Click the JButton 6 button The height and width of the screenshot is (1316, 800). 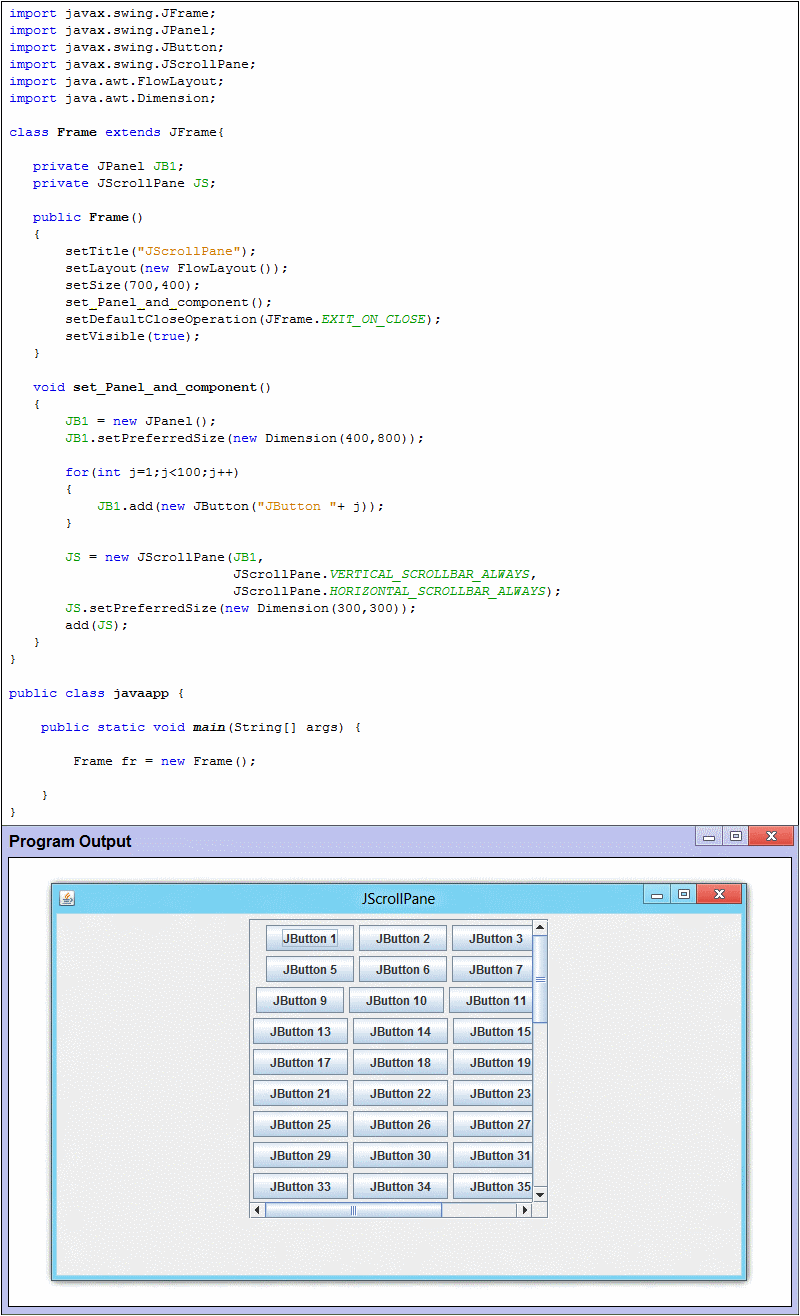[x=403, y=970]
